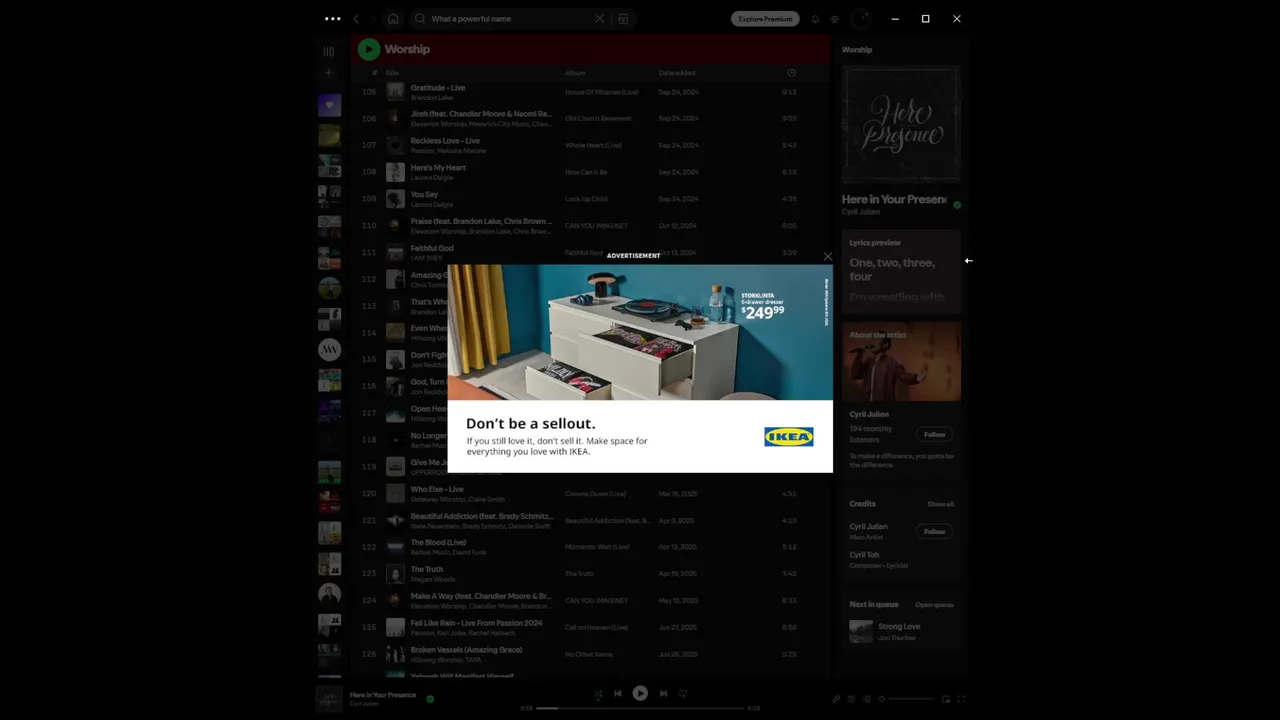Follow Cyril Julien in About the artist
Screen dimensions: 1280x720
pyautogui.click(x=934, y=435)
